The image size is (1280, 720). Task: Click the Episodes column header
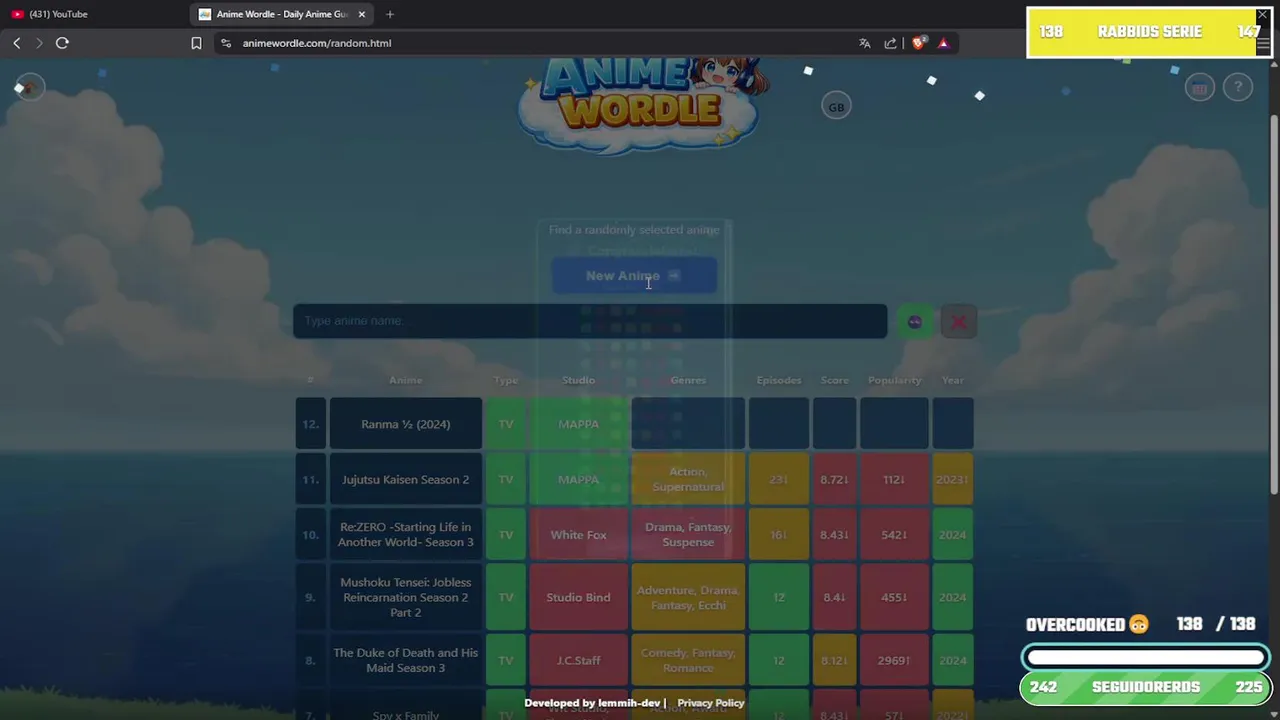tap(779, 380)
